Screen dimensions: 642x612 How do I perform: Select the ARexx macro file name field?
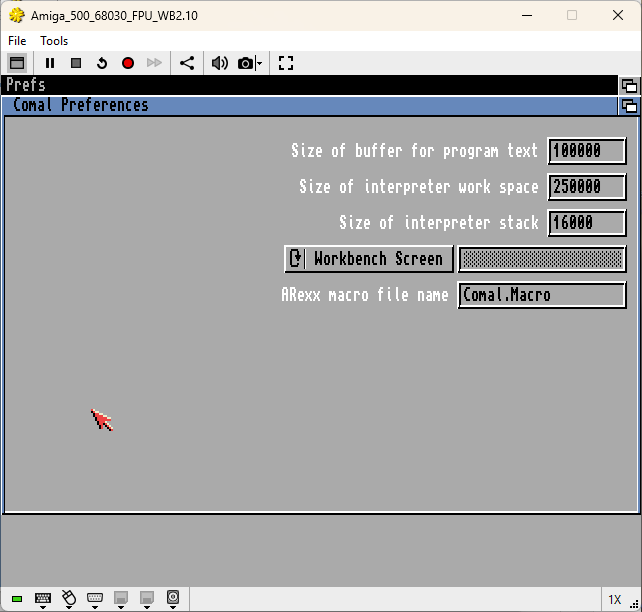[542, 295]
